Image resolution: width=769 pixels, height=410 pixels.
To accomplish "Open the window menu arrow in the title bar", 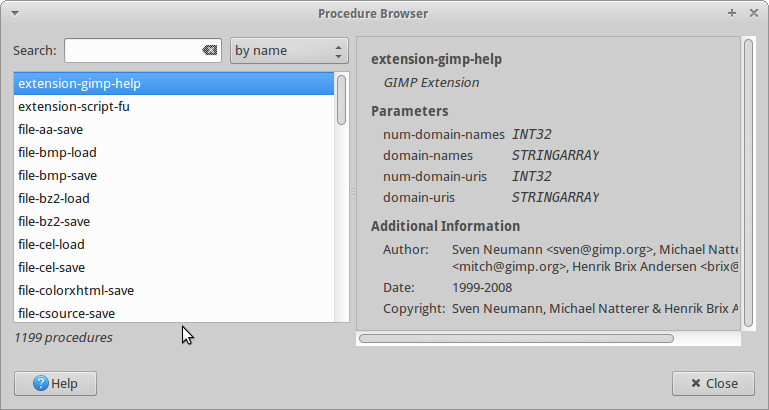I will (15, 13).
